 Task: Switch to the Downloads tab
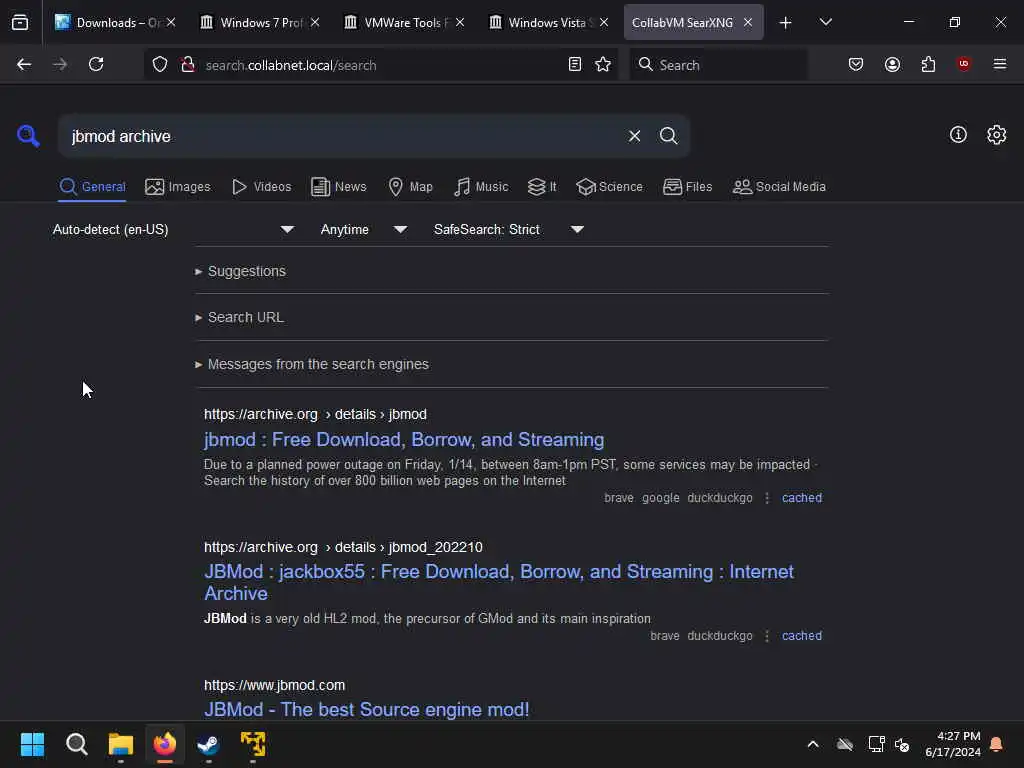(x=115, y=23)
